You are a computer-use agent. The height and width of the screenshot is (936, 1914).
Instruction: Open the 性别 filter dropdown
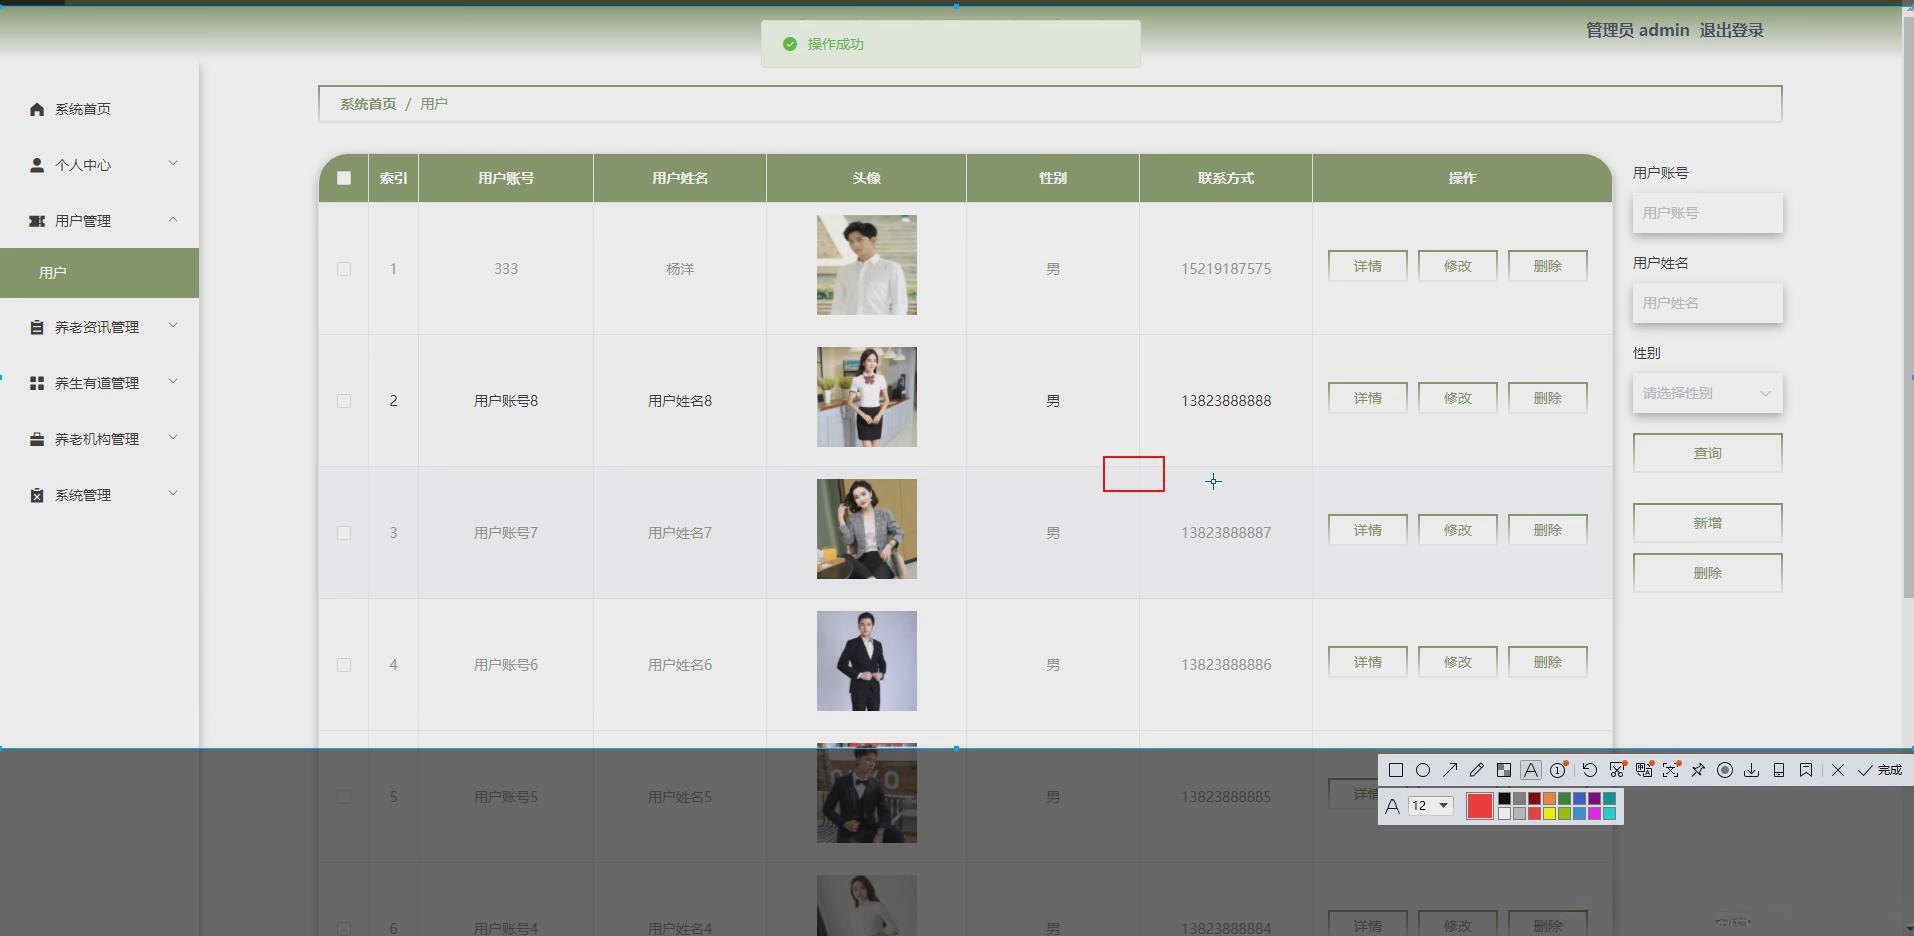click(x=1707, y=393)
